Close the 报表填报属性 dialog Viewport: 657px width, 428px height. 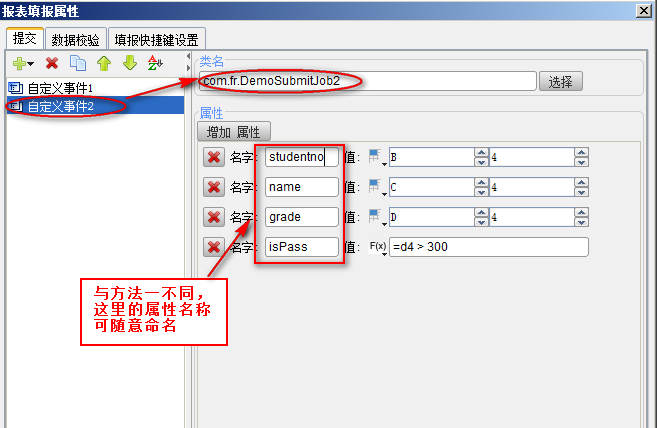coord(643,10)
